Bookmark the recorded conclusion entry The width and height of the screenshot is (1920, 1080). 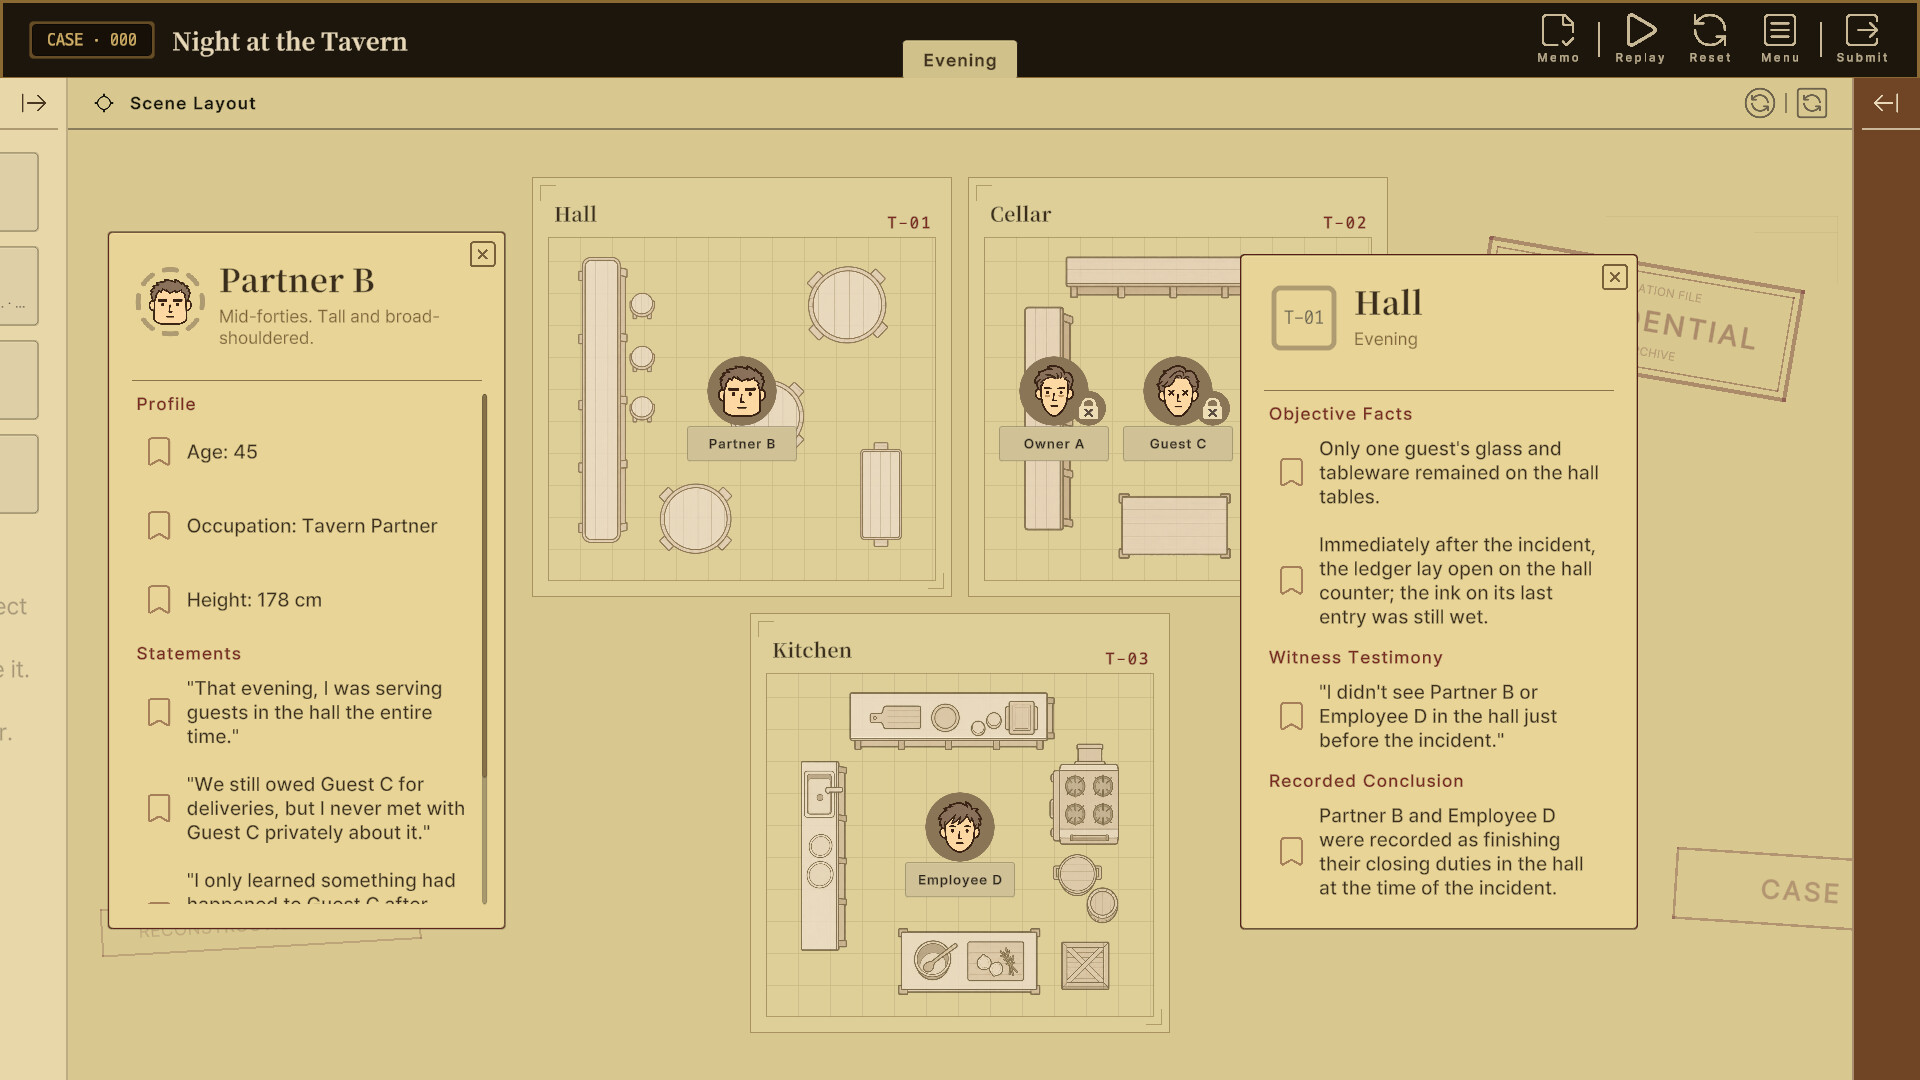click(1292, 852)
